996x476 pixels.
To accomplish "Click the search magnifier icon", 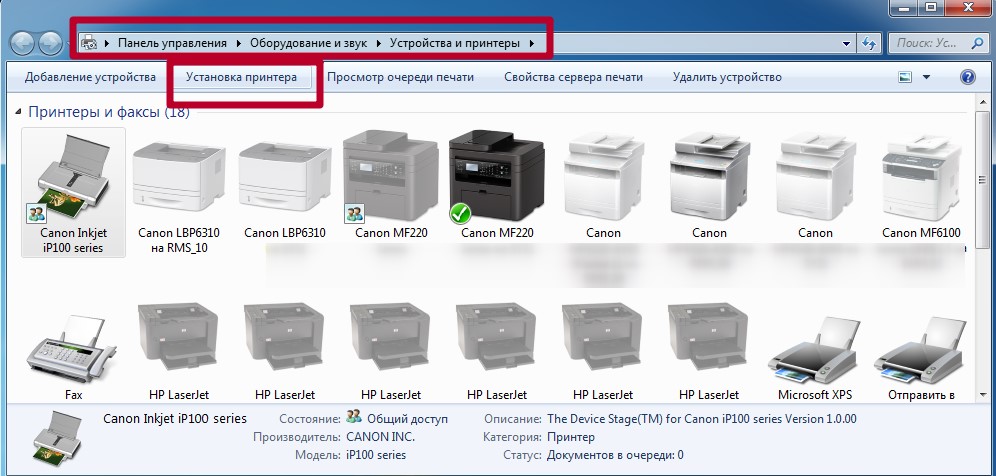I will click(x=977, y=43).
